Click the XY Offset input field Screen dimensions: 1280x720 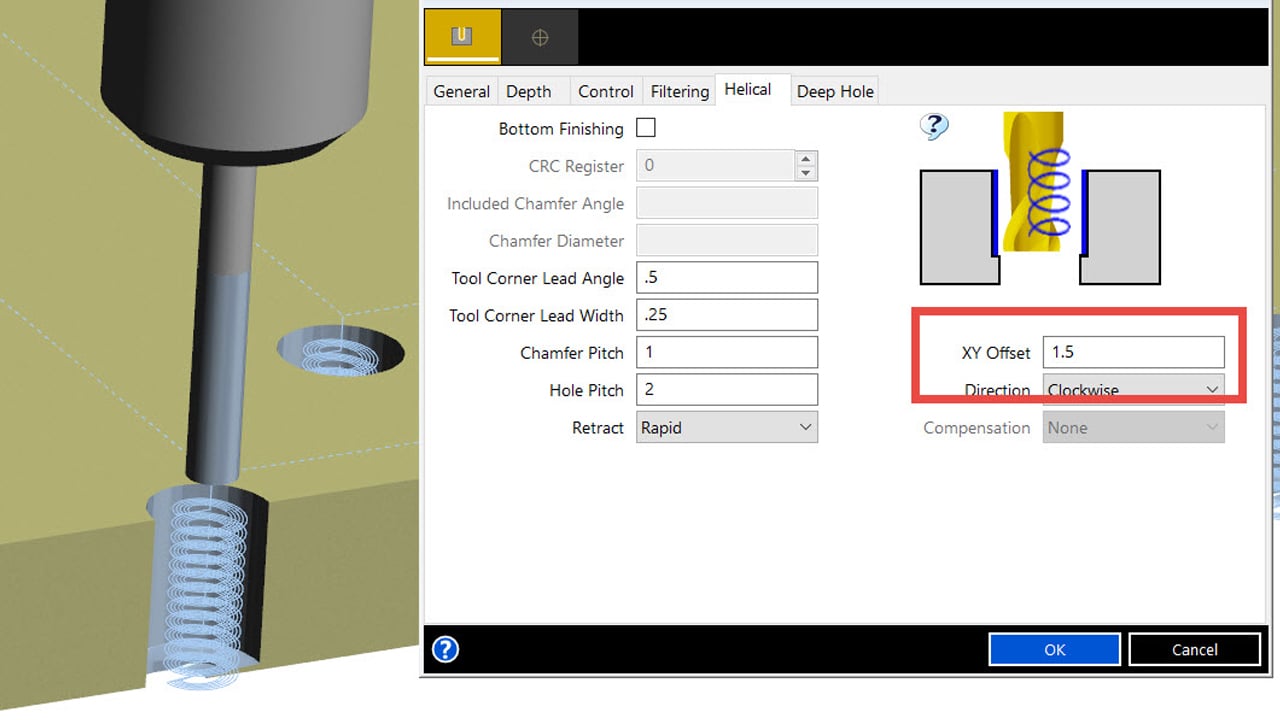point(1133,352)
